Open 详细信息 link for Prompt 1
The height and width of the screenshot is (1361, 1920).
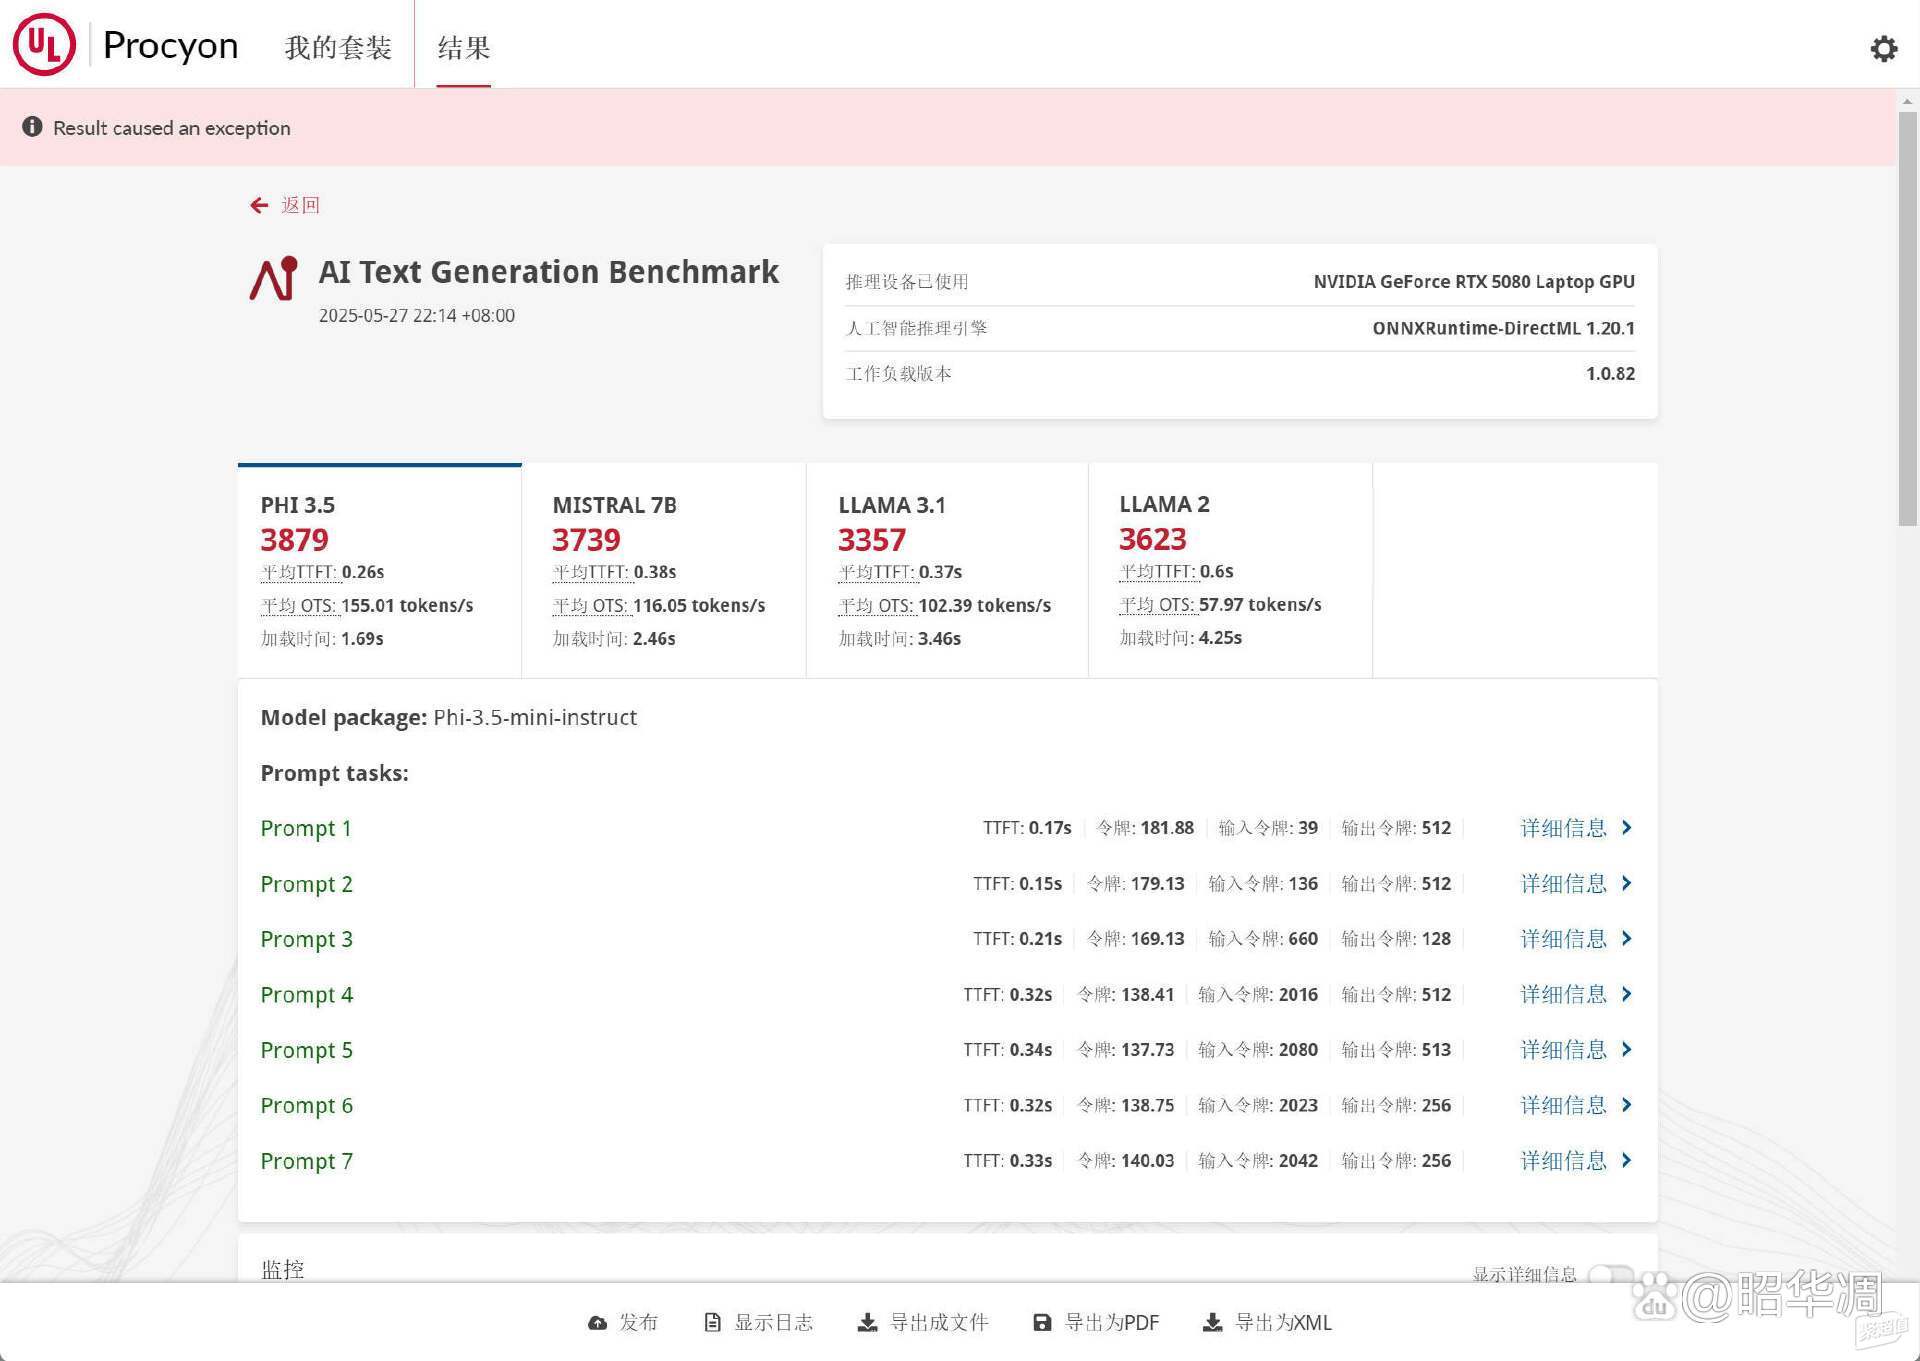1564,828
